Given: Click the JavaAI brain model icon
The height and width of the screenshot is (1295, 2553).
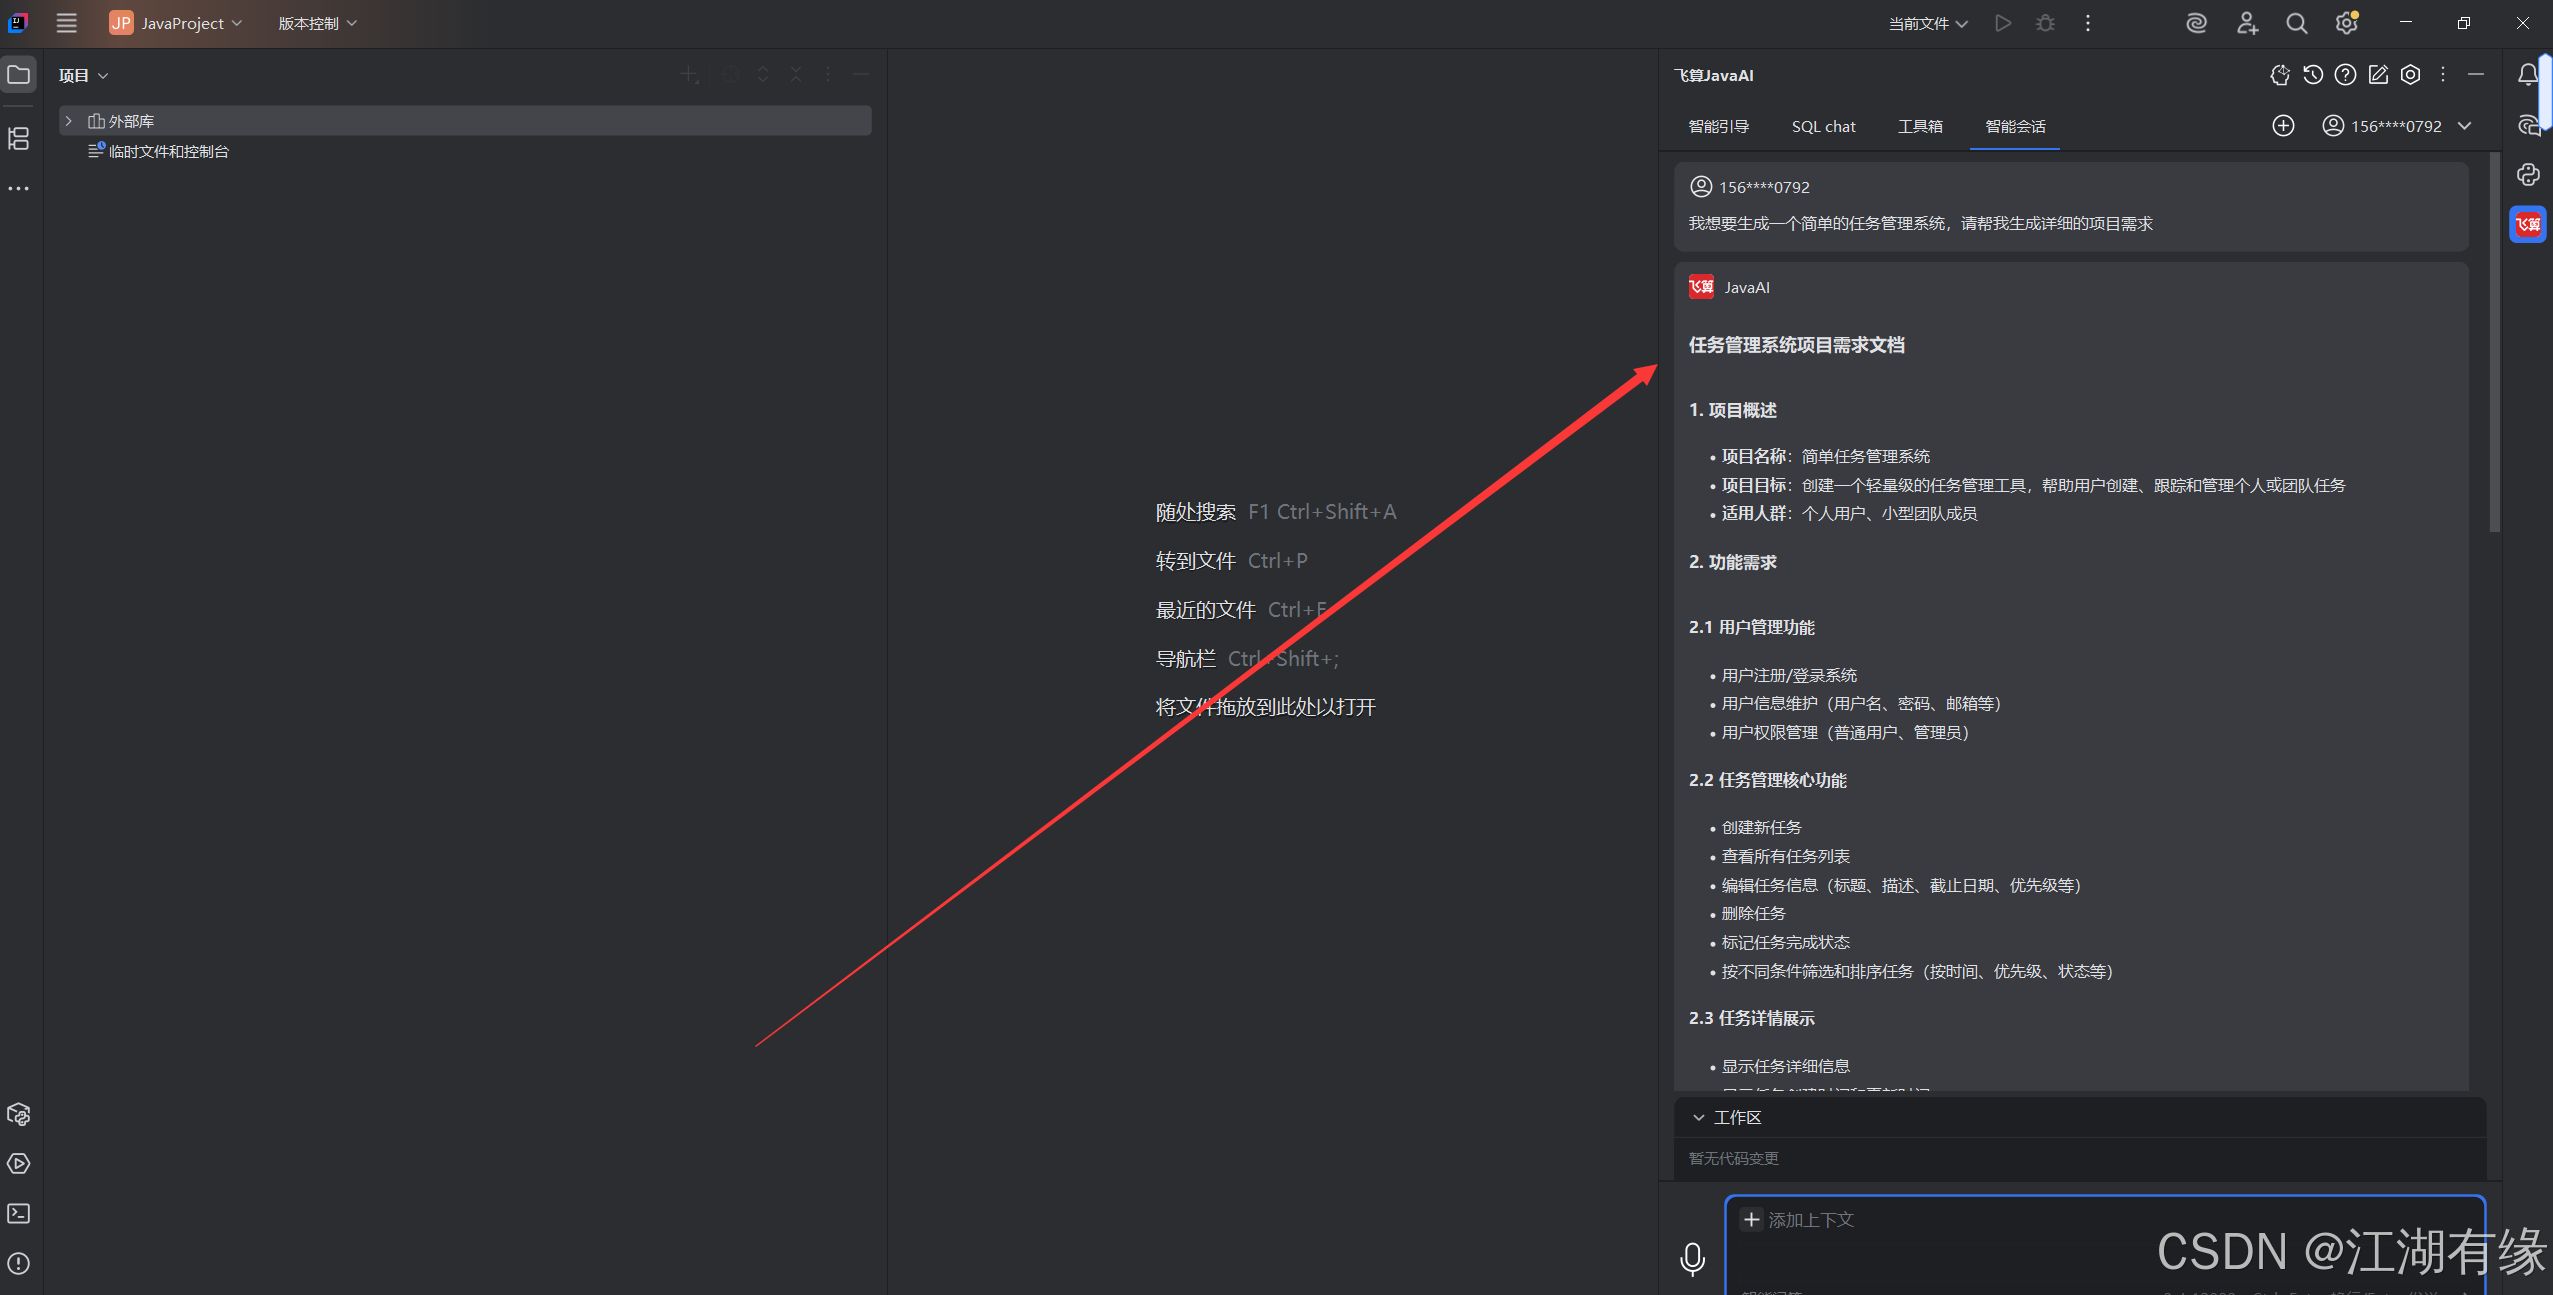Looking at the screenshot, I should pos(2280,75).
